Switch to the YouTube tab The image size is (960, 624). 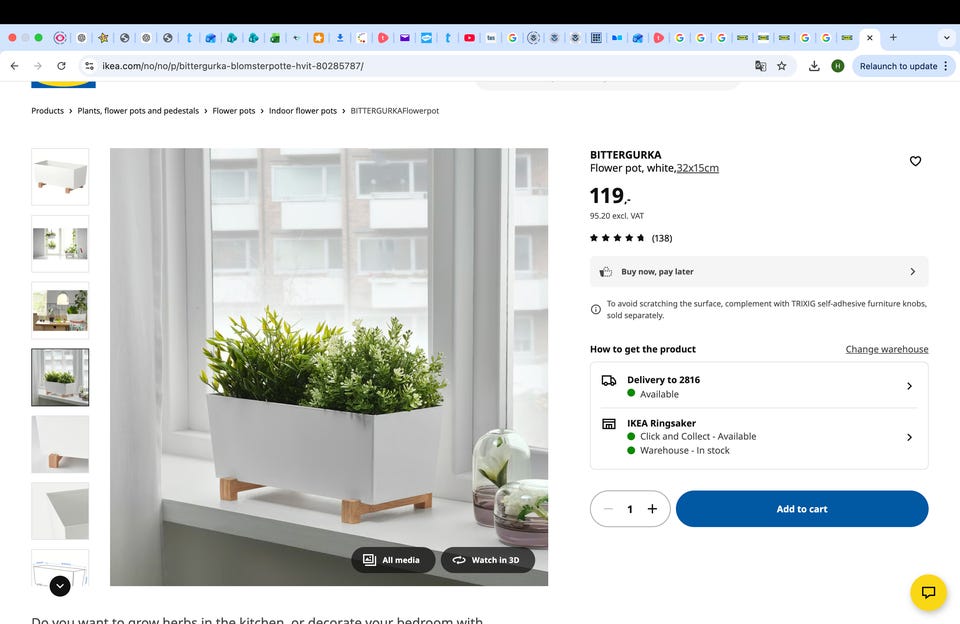469,37
